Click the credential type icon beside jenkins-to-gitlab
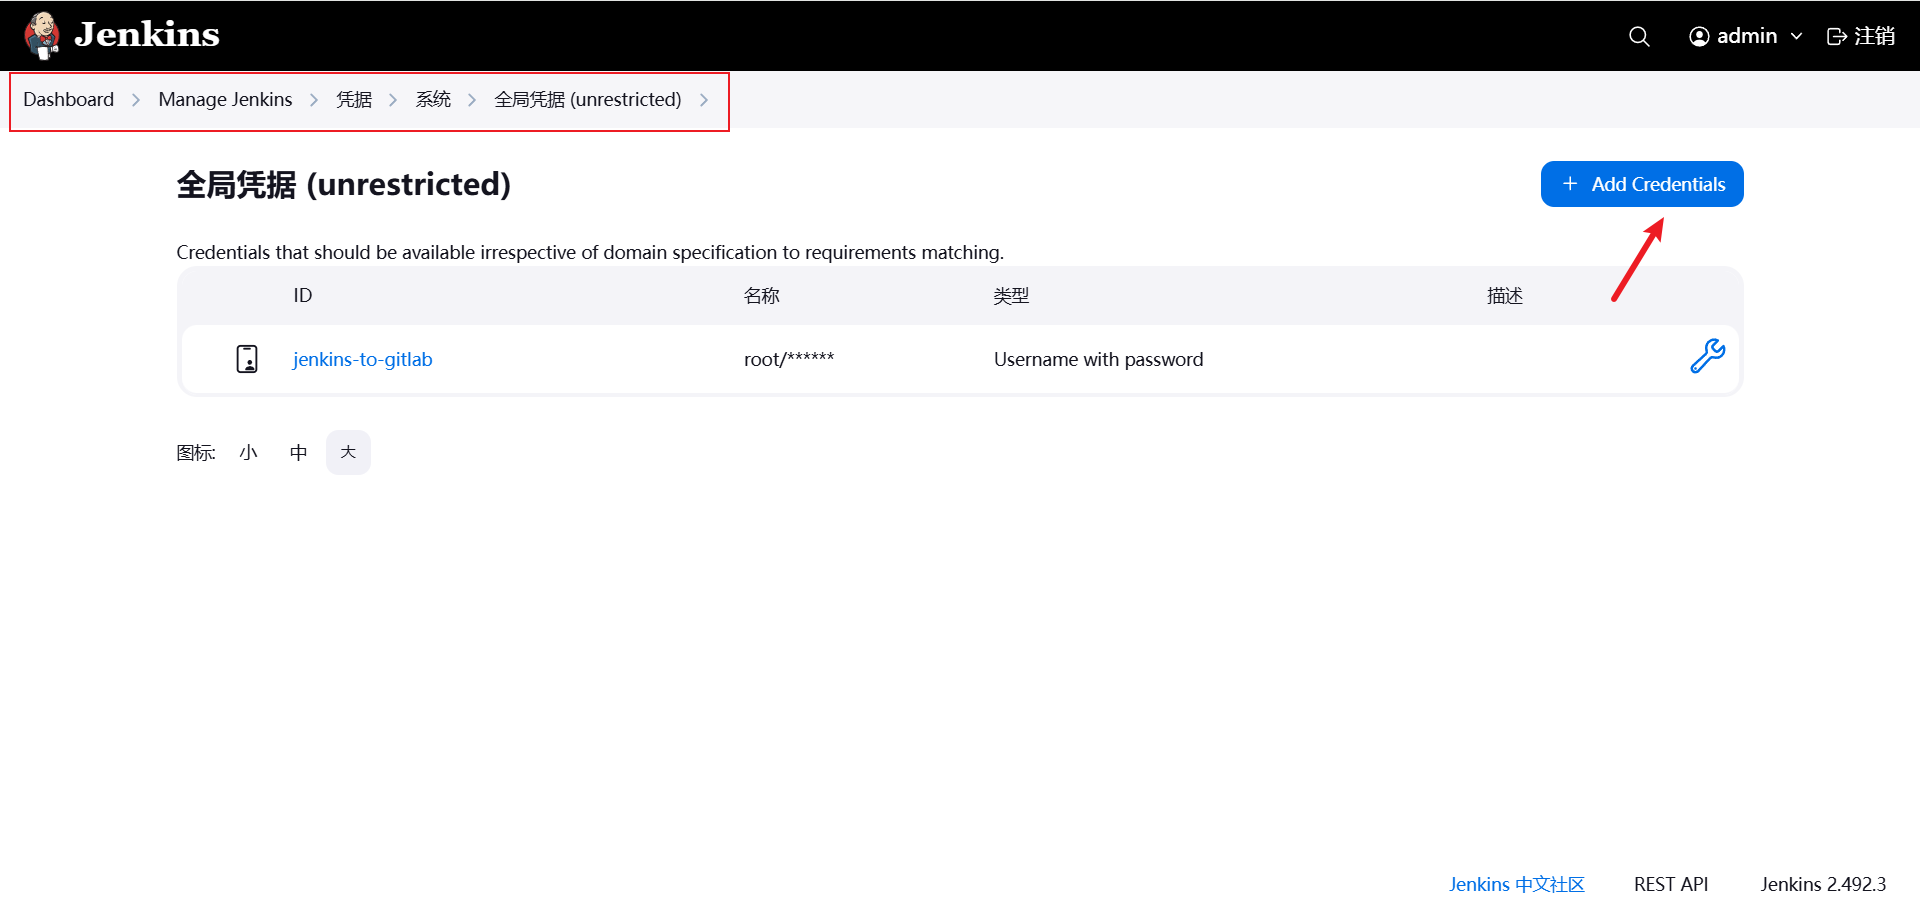The width and height of the screenshot is (1920, 922). point(247,359)
